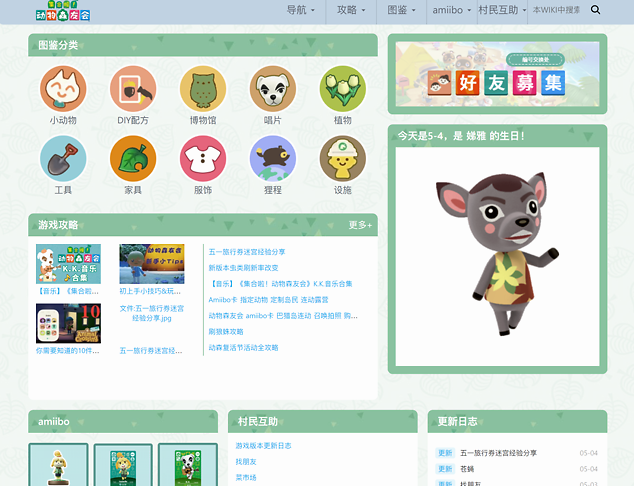The height and width of the screenshot is (486, 634).
Task: Click the 家具 label text
Action: pos(133,190)
